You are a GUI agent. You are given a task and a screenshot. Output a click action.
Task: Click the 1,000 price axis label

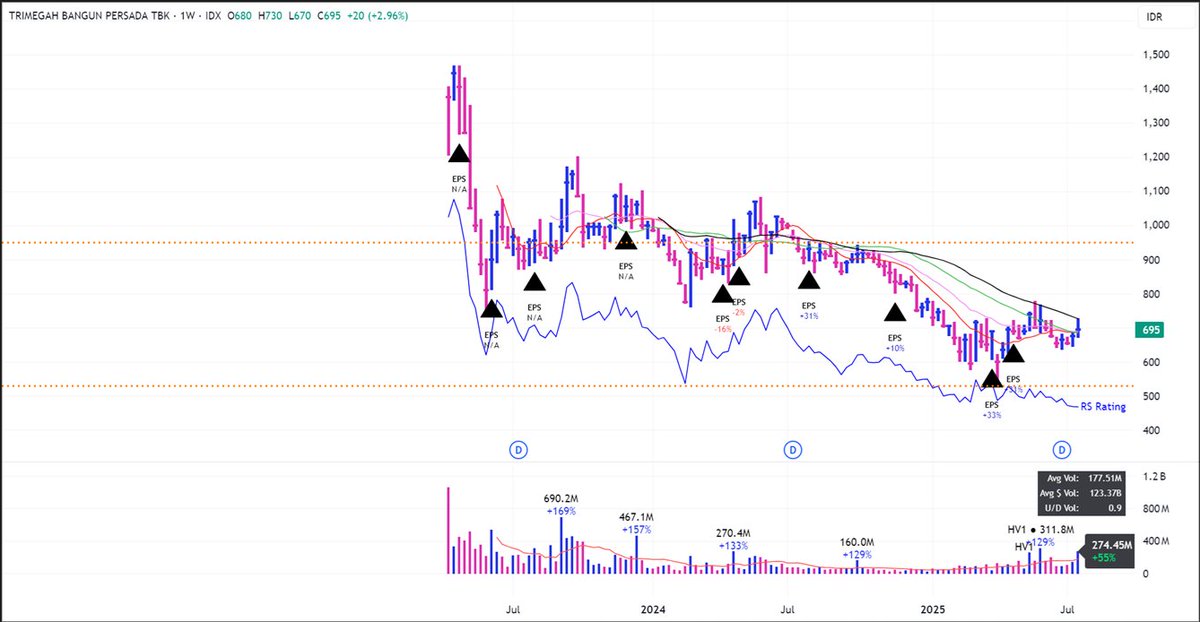pos(1154,225)
